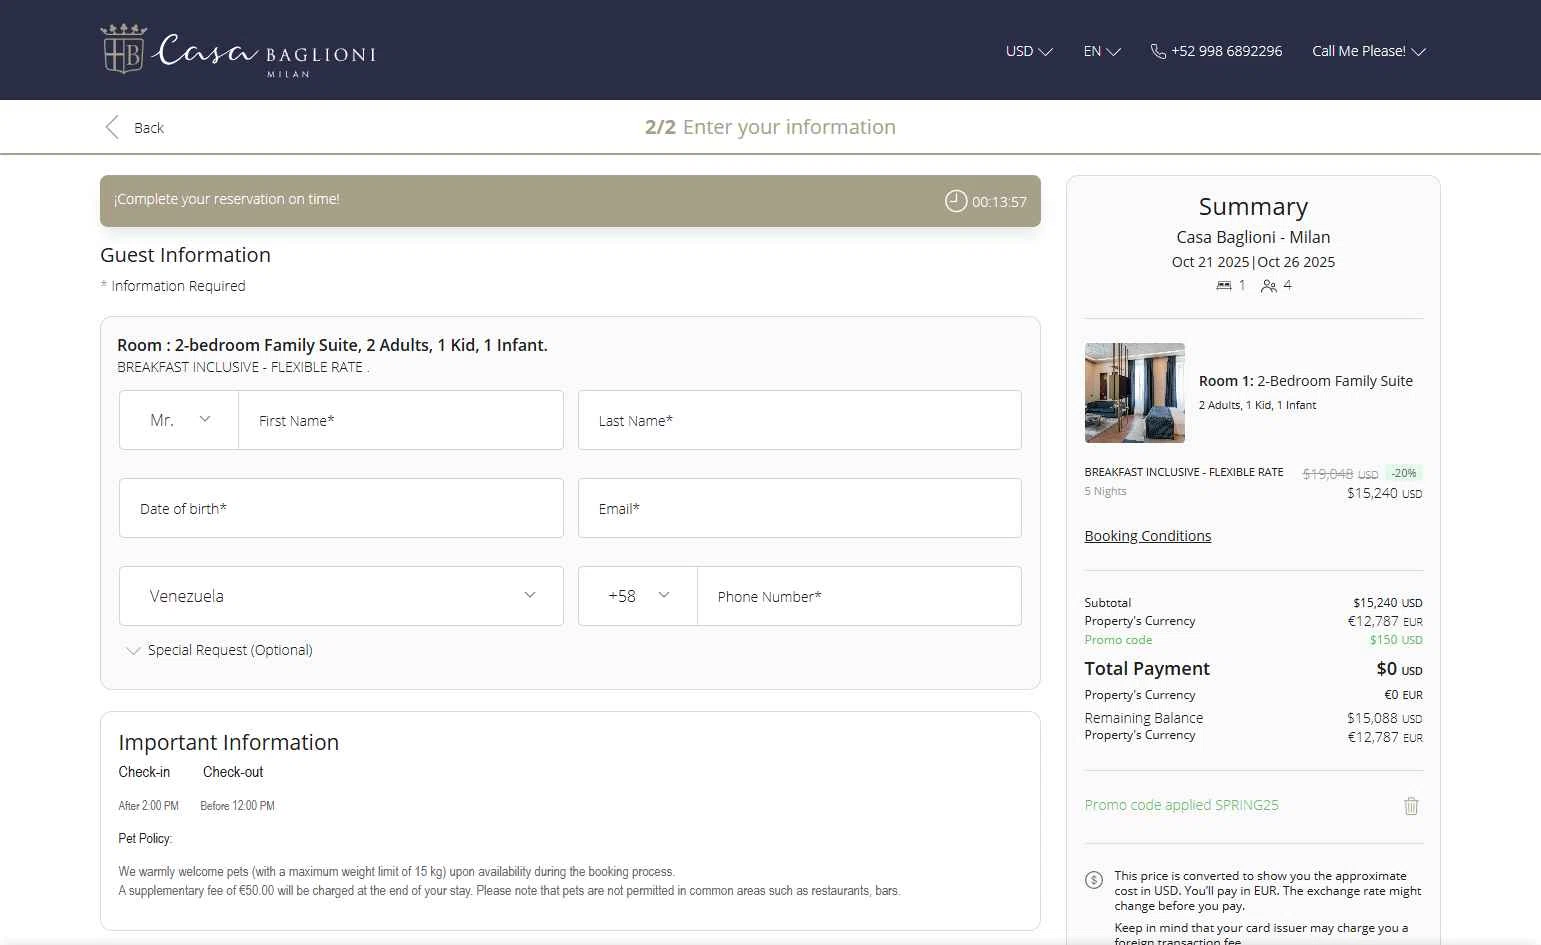Click 'Complete your reservation on time!' banner text
This screenshot has width=1541, height=945.
point(227,199)
